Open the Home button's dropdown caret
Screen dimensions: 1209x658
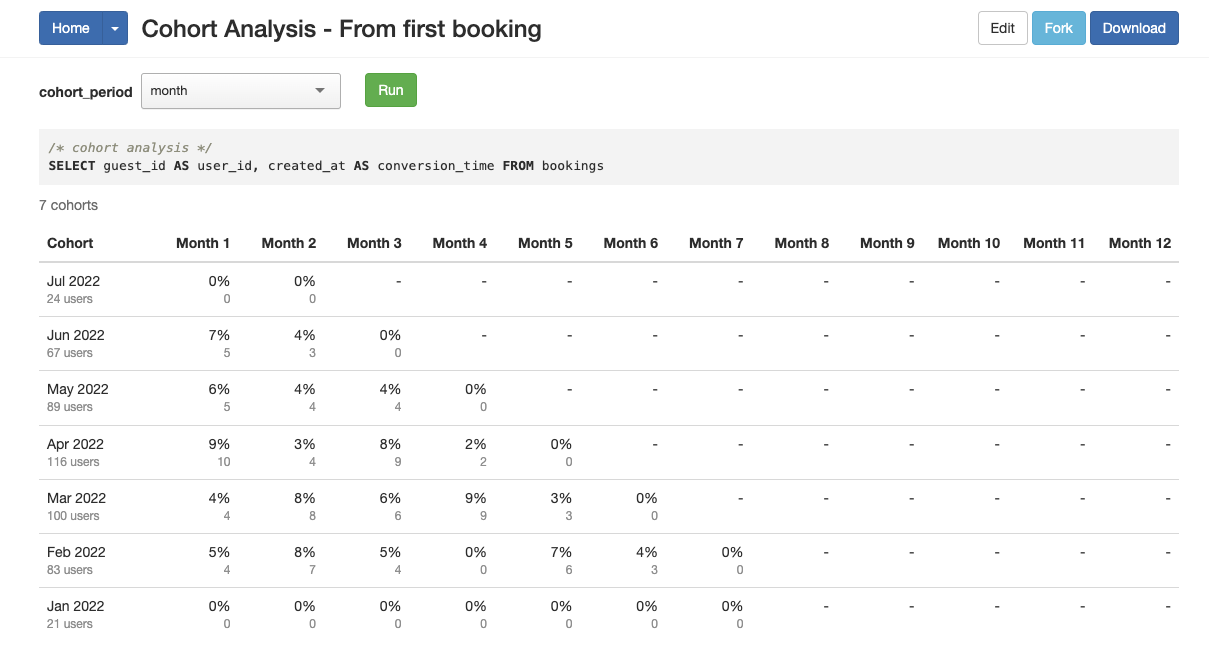(113, 28)
